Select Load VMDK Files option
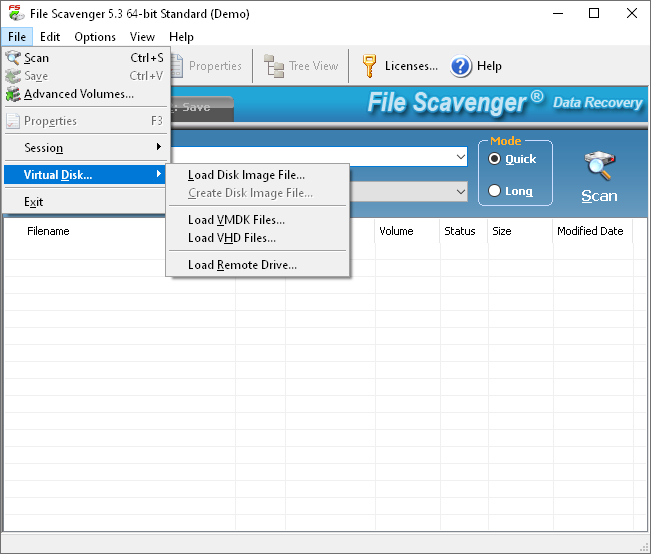Image resolution: width=651 pixels, height=554 pixels. tap(236, 220)
